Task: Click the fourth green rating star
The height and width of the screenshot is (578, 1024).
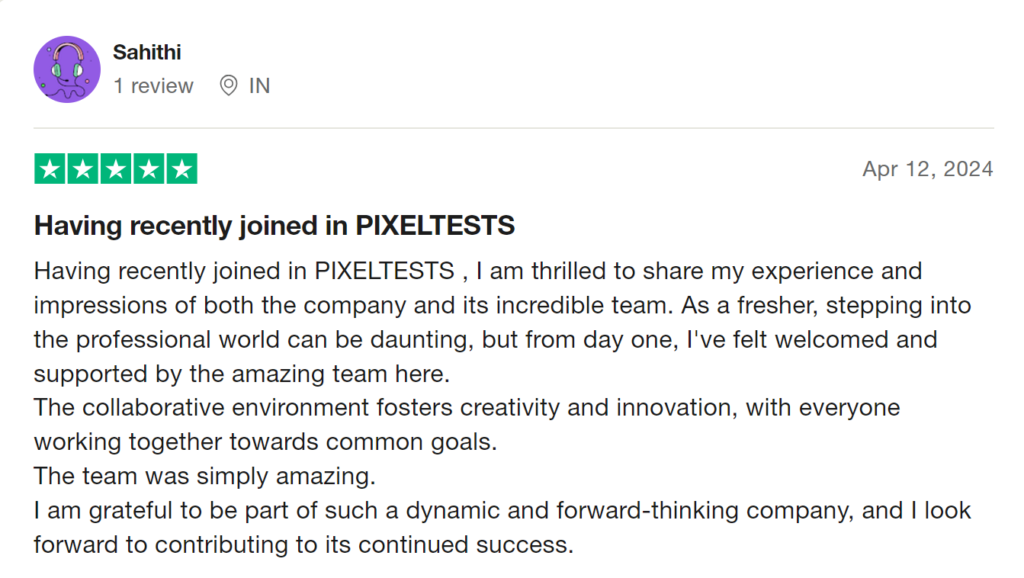Action: 149,169
